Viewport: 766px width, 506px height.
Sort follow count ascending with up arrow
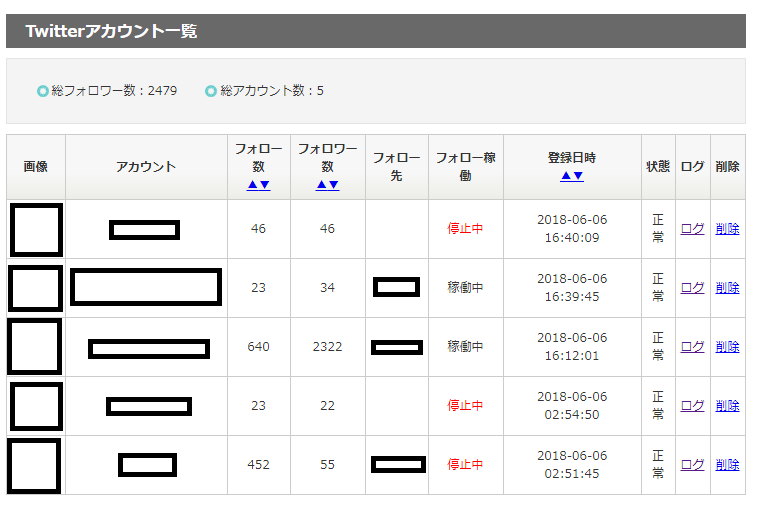pyautogui.click(x=253, y=185)
